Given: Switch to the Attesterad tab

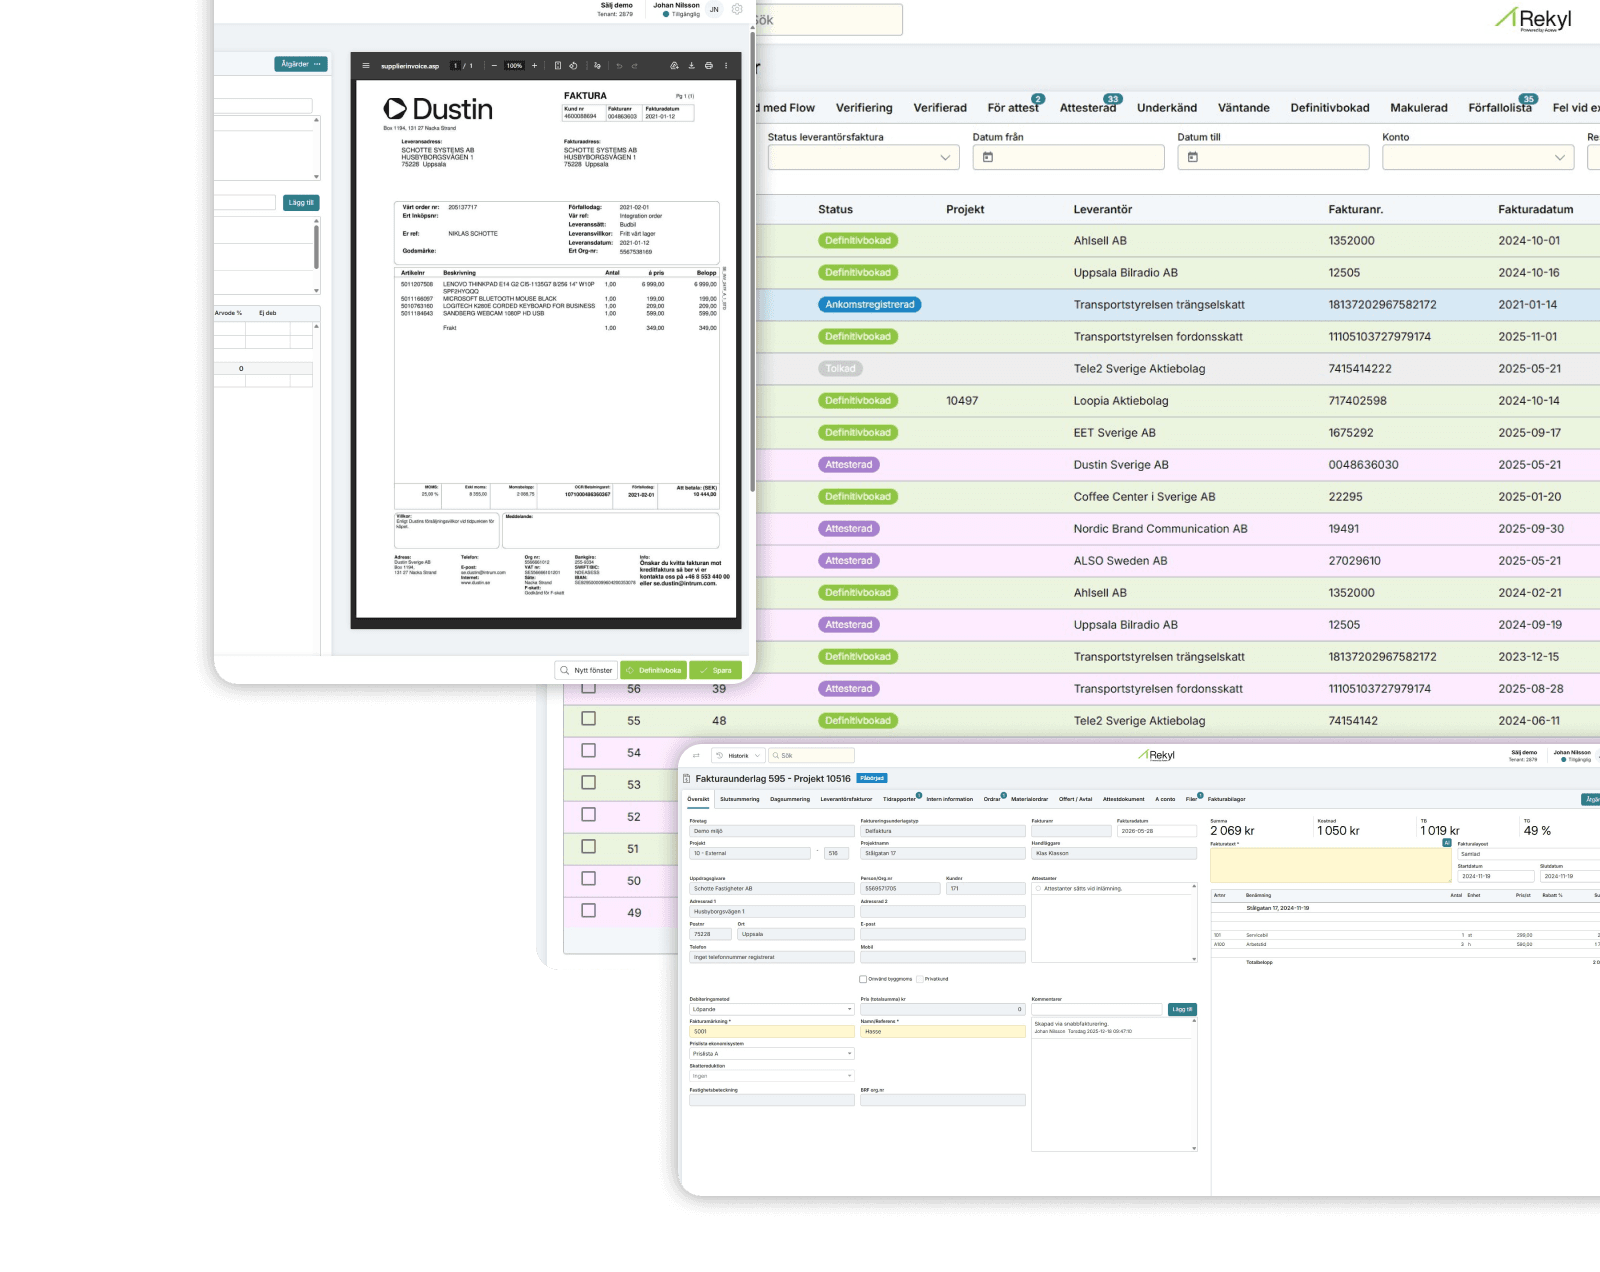Looking at the screenshot, I should click(x=1088, y=108).
